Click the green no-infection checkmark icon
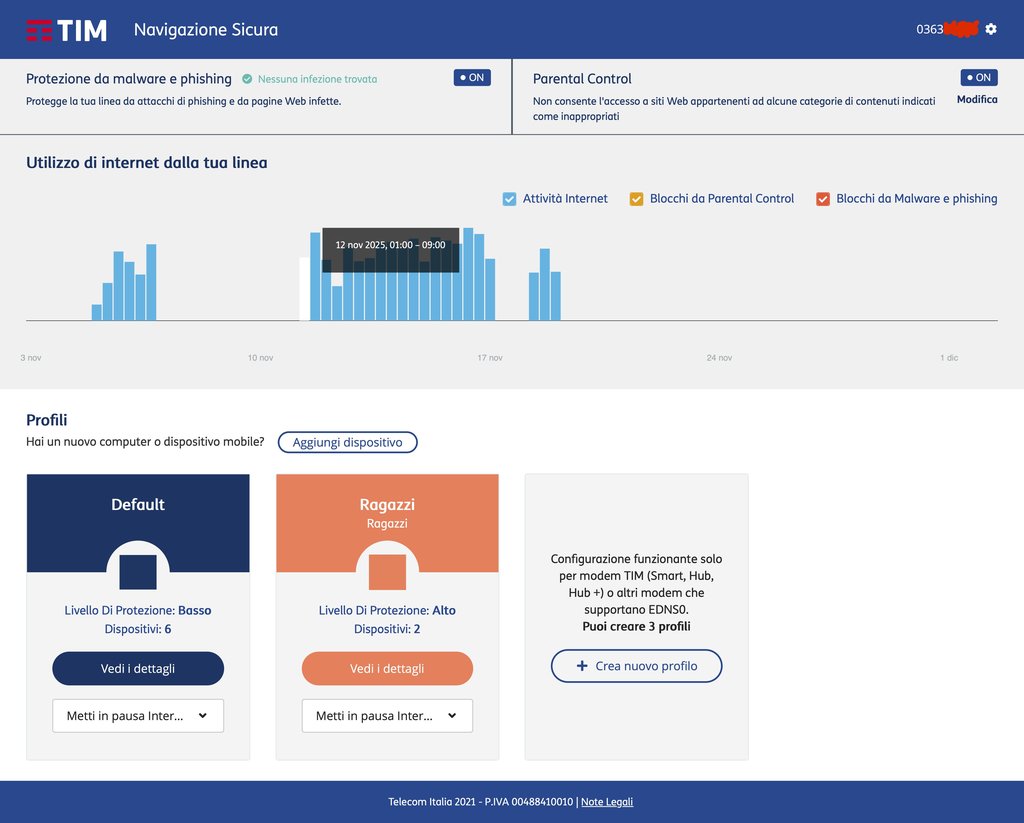The width and height of the screenshot is (1024, 823). tap(247, 79)
